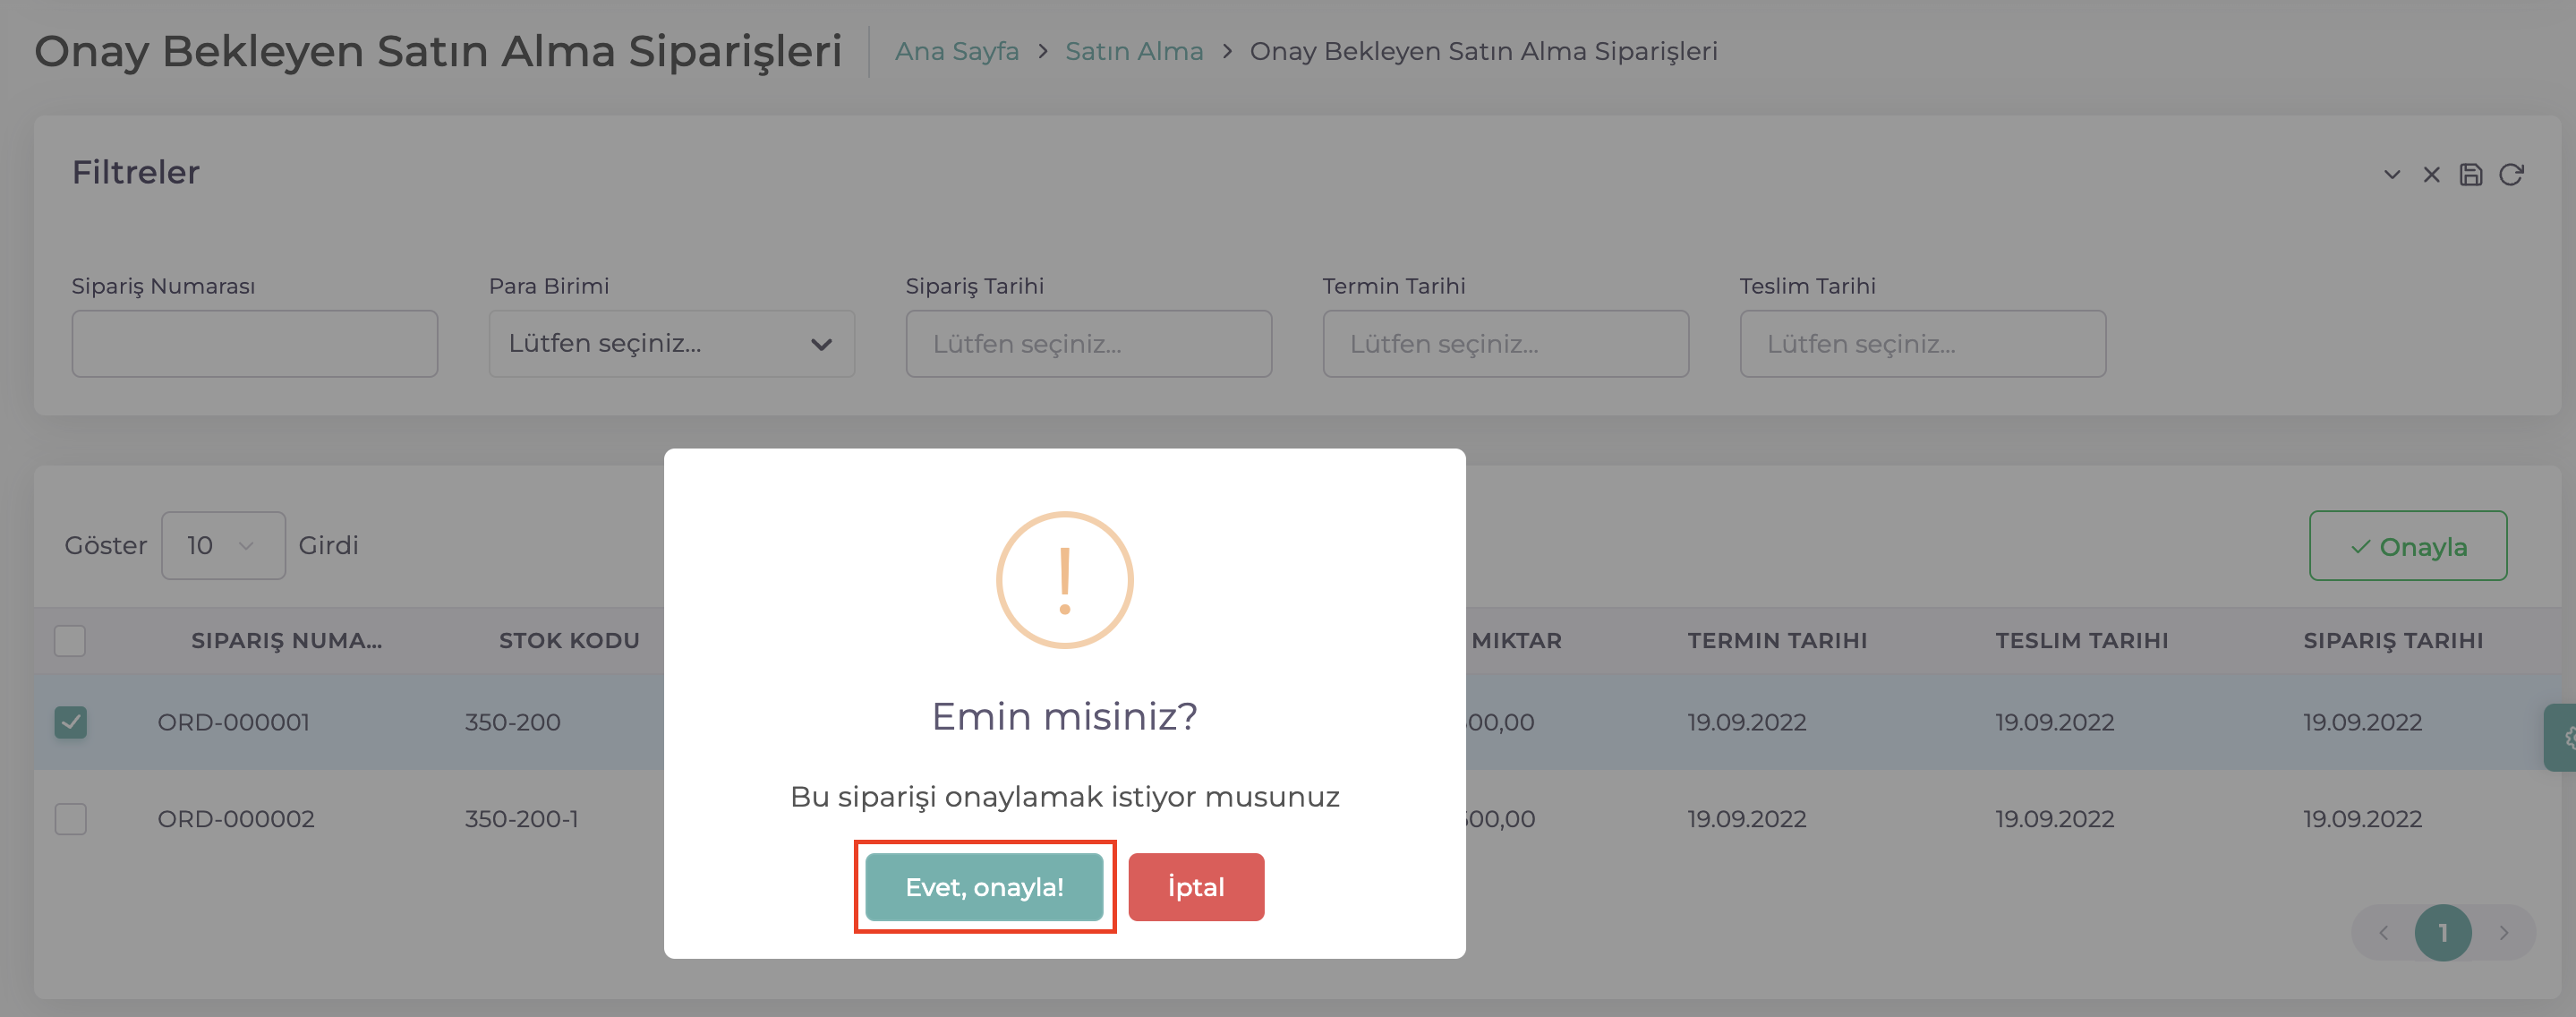Check the ORD-000002 row checkbox
This screenshot has width=2576, height=1017.
coord(70,819)
